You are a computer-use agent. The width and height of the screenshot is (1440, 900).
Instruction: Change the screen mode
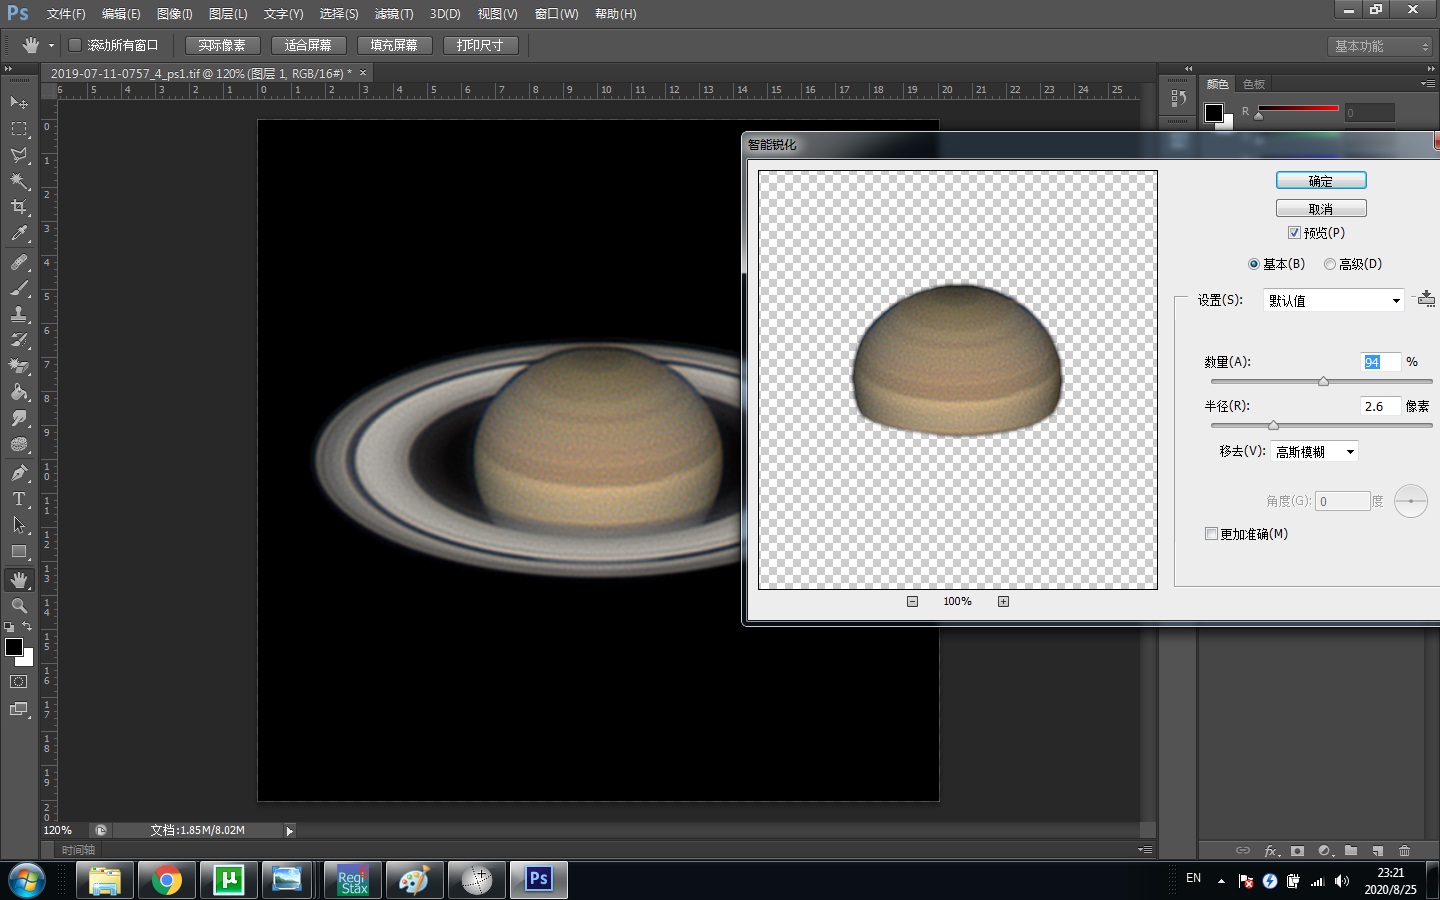pos(19,709)
